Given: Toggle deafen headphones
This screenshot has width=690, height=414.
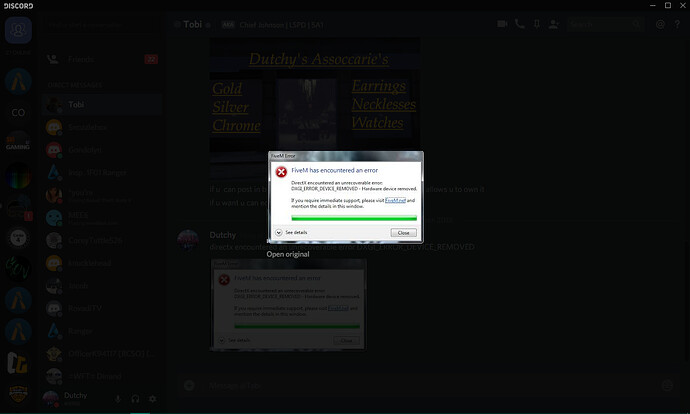Looking at the screenshot, I should [x=135, y=399].
